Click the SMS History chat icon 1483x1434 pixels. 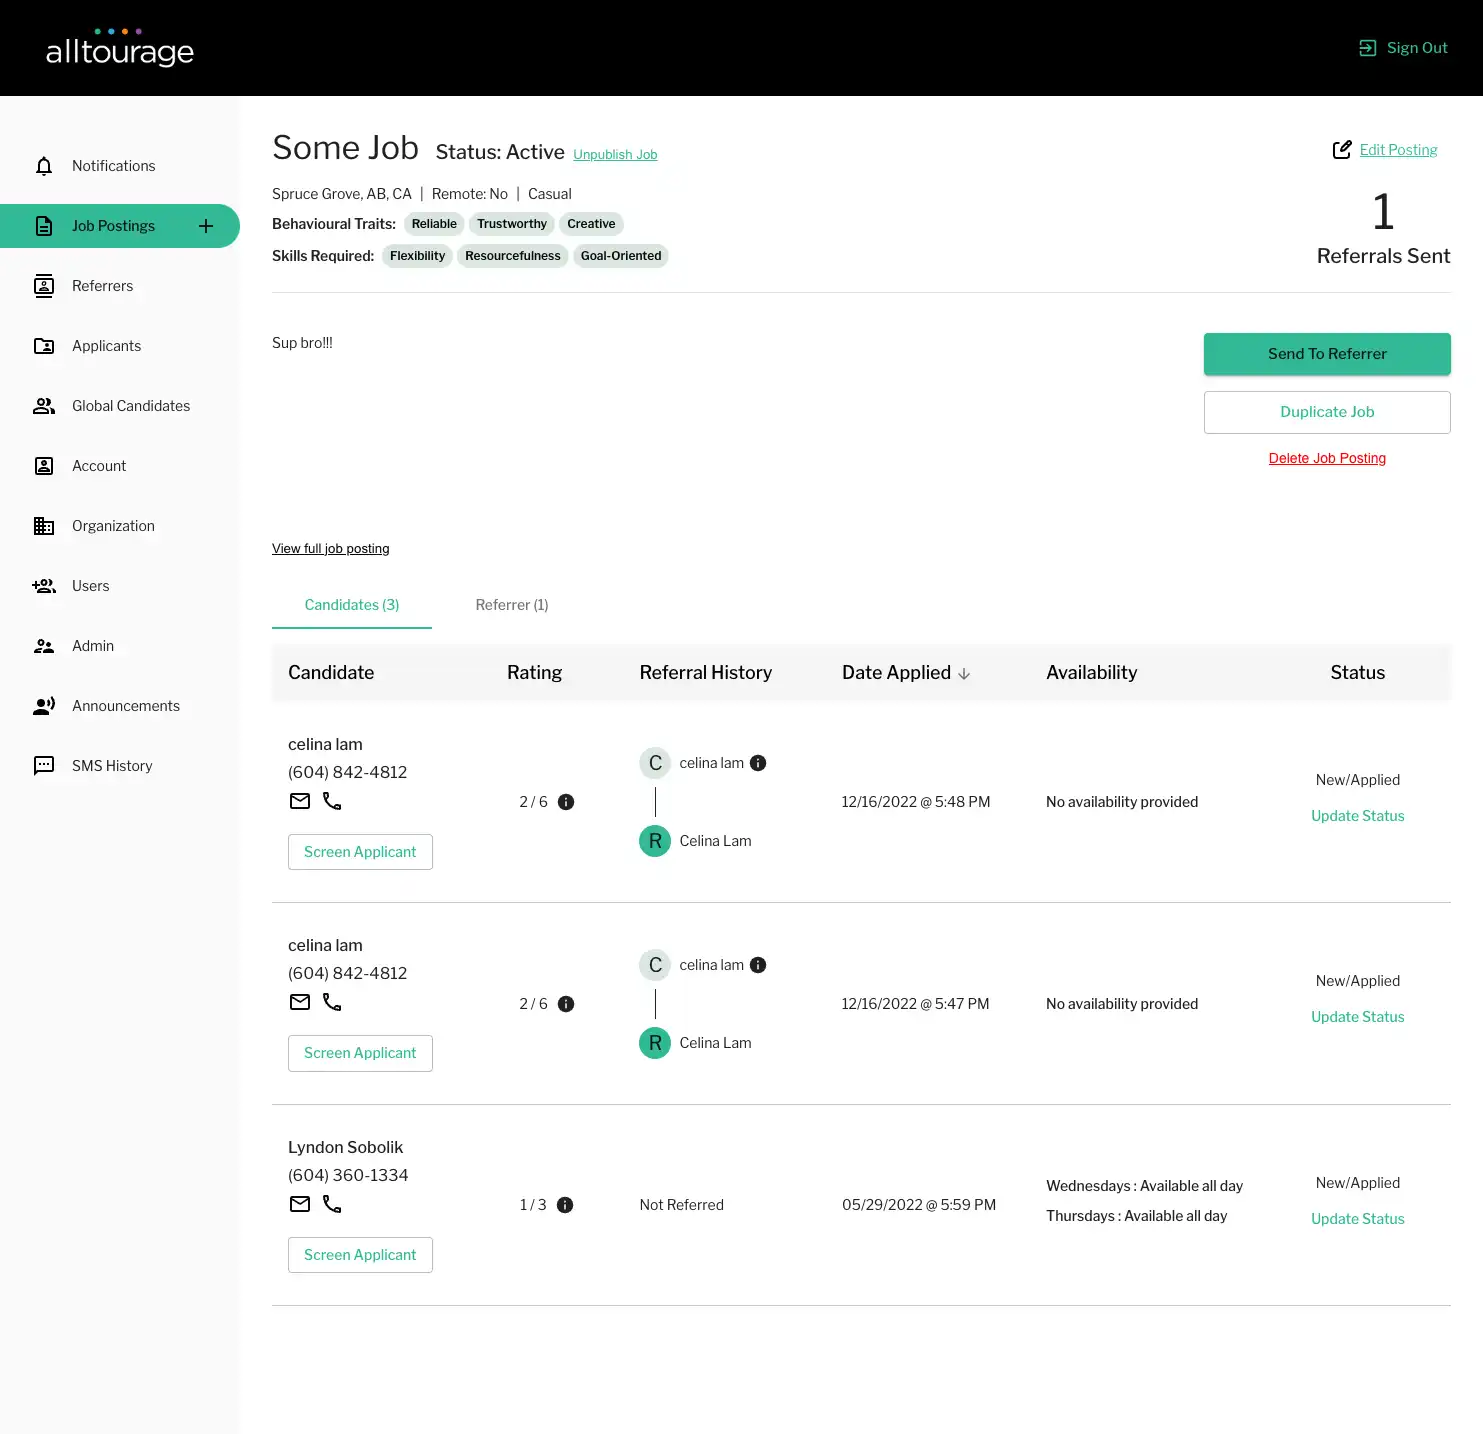44,766
